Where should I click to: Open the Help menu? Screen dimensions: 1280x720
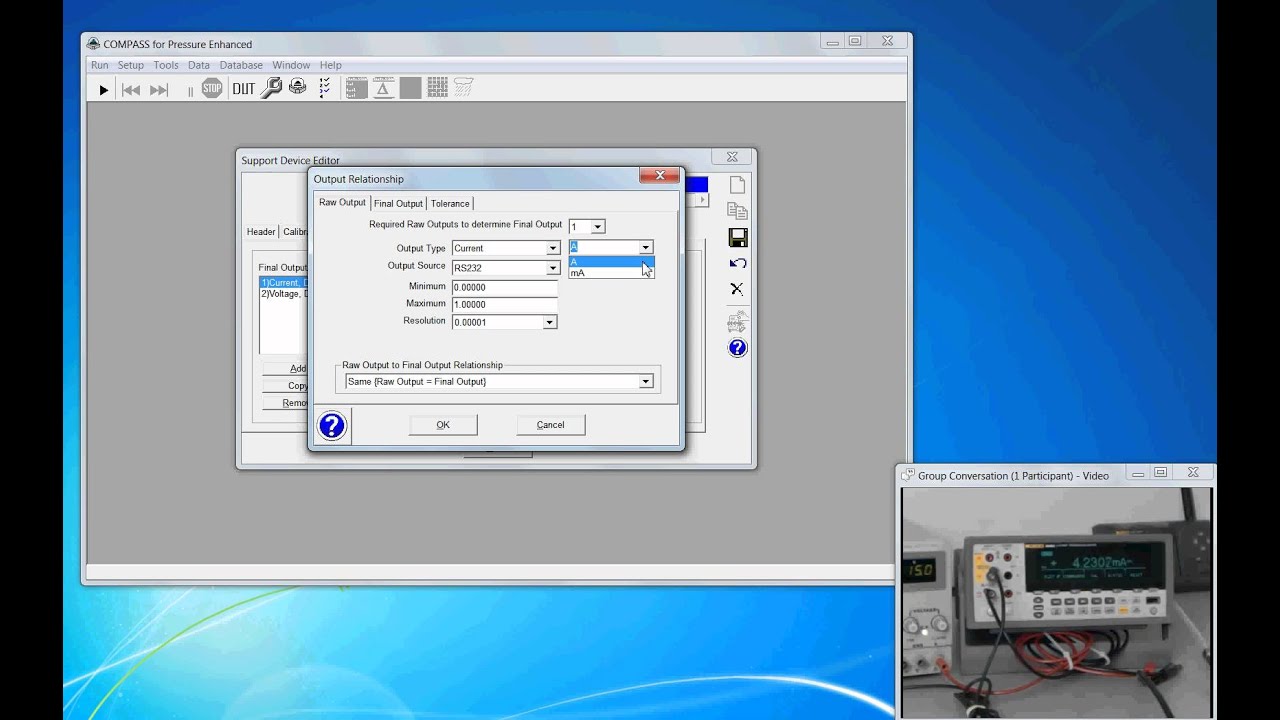click(330, 65)
